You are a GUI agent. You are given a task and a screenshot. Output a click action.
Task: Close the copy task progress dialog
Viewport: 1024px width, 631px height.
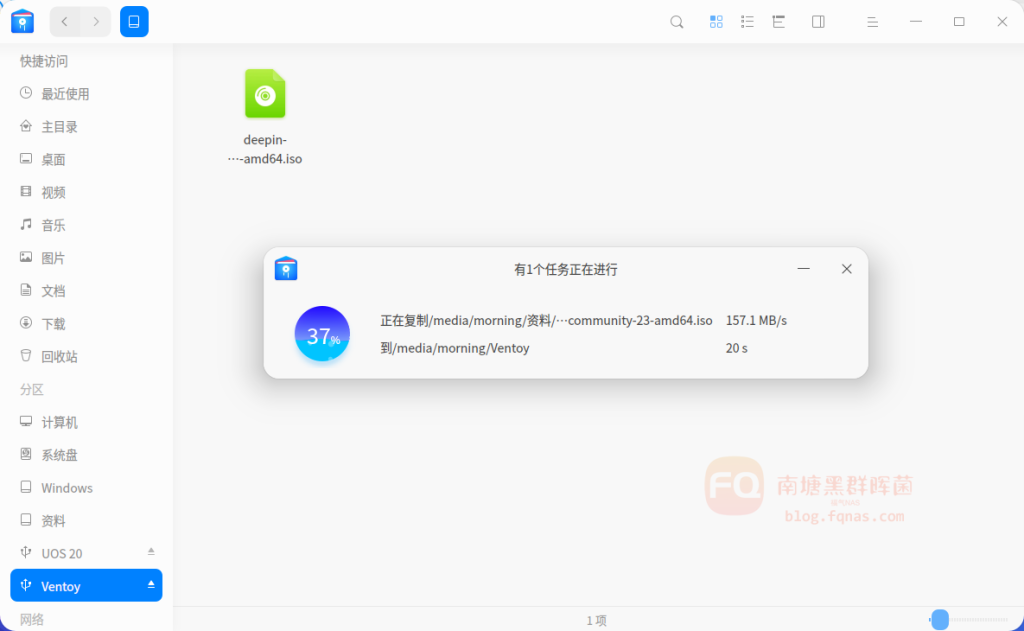(x=846, y=269)
